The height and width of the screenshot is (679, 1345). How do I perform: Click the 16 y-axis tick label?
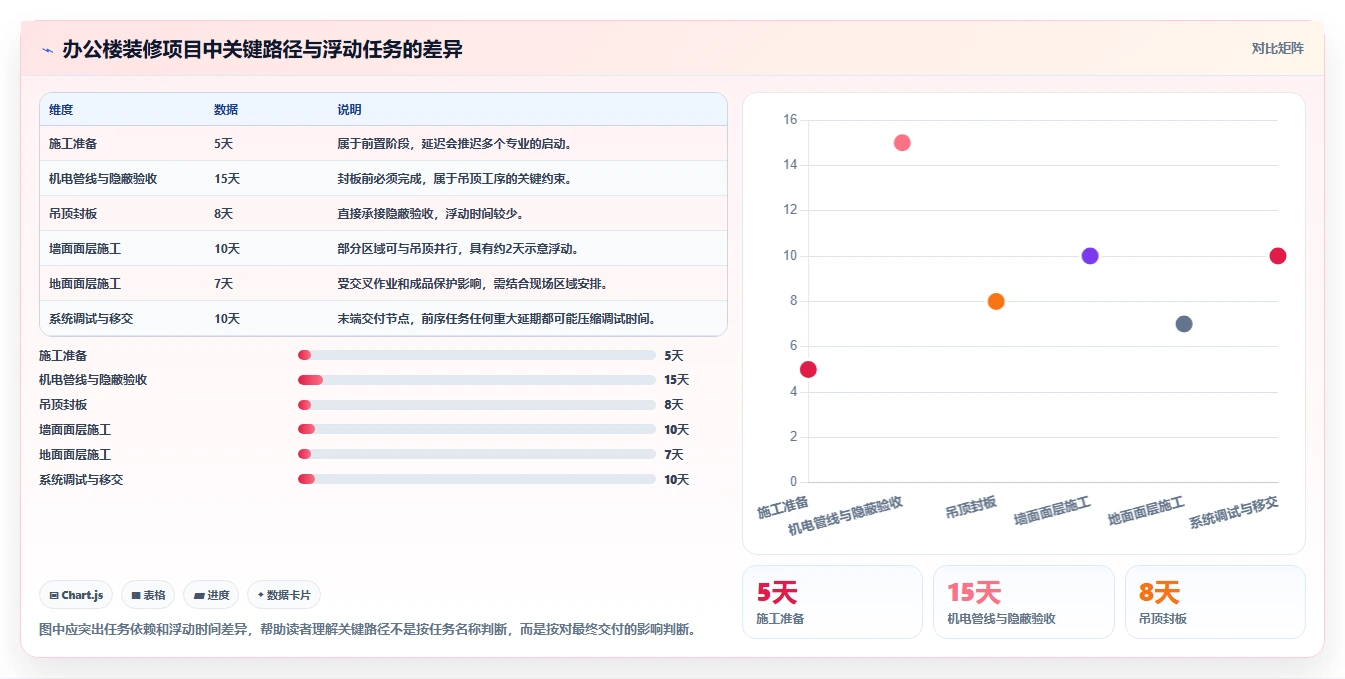tap(790, 120)
